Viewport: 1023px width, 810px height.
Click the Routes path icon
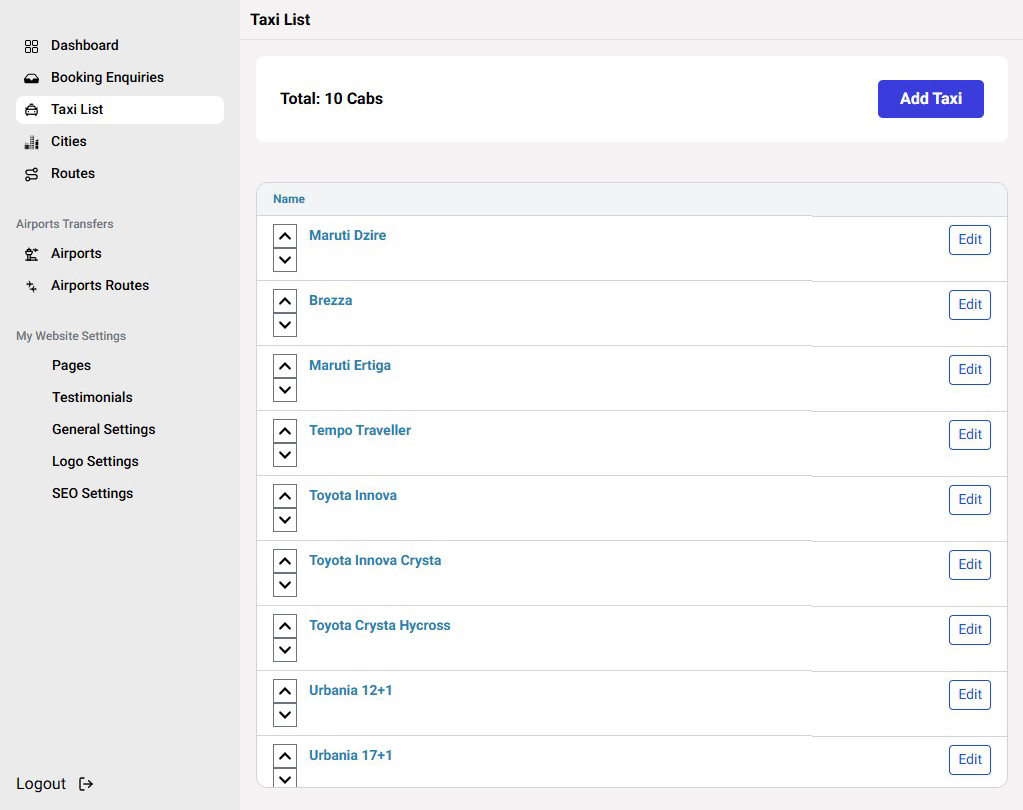point(31,174)
